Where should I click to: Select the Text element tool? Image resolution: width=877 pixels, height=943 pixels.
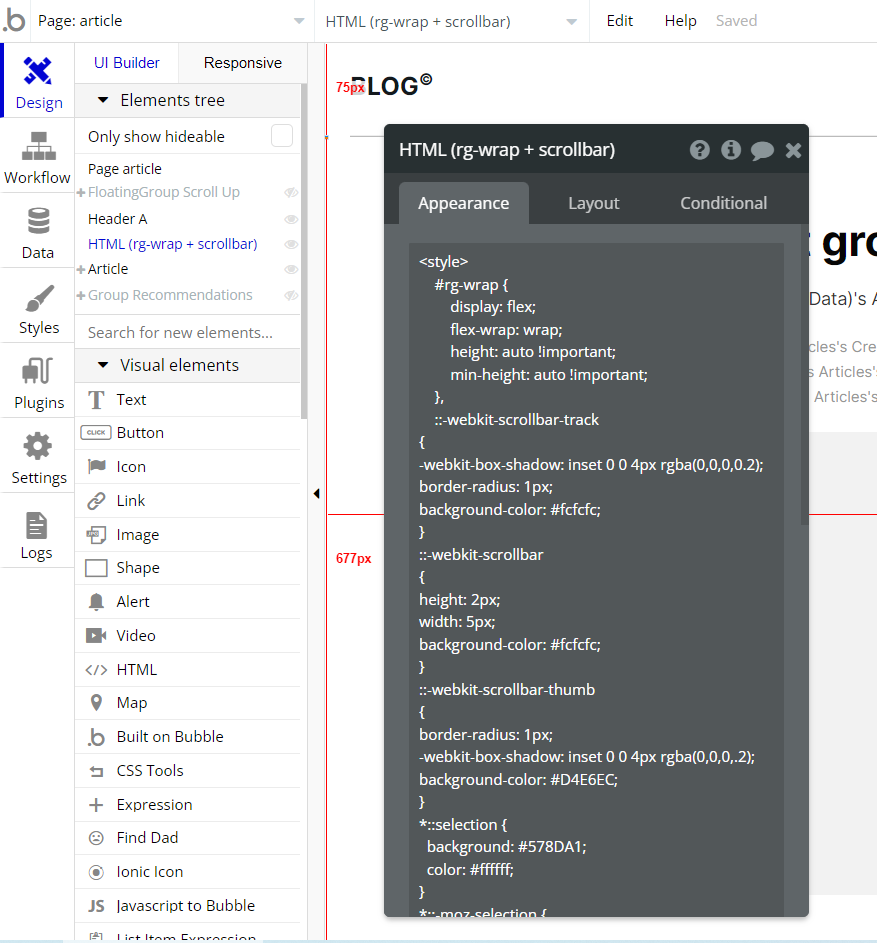click(188, 400)
